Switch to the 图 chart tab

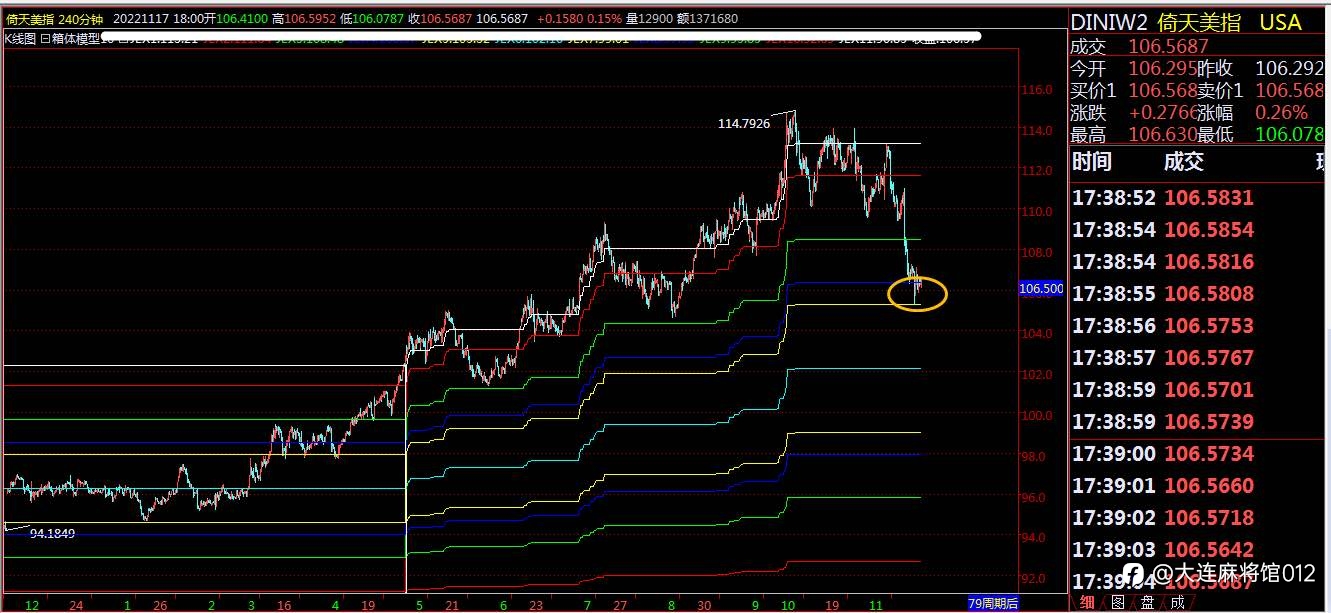pos(1117,602)
